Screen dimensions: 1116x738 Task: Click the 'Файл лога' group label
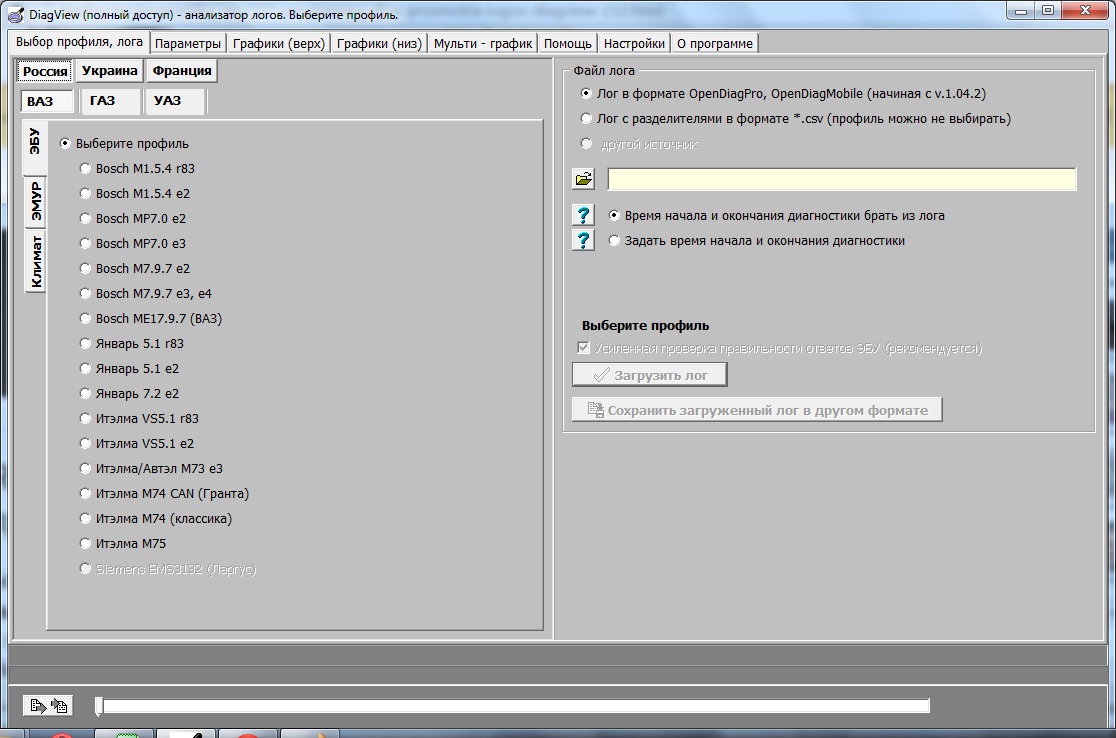click(x=604, y=70)
